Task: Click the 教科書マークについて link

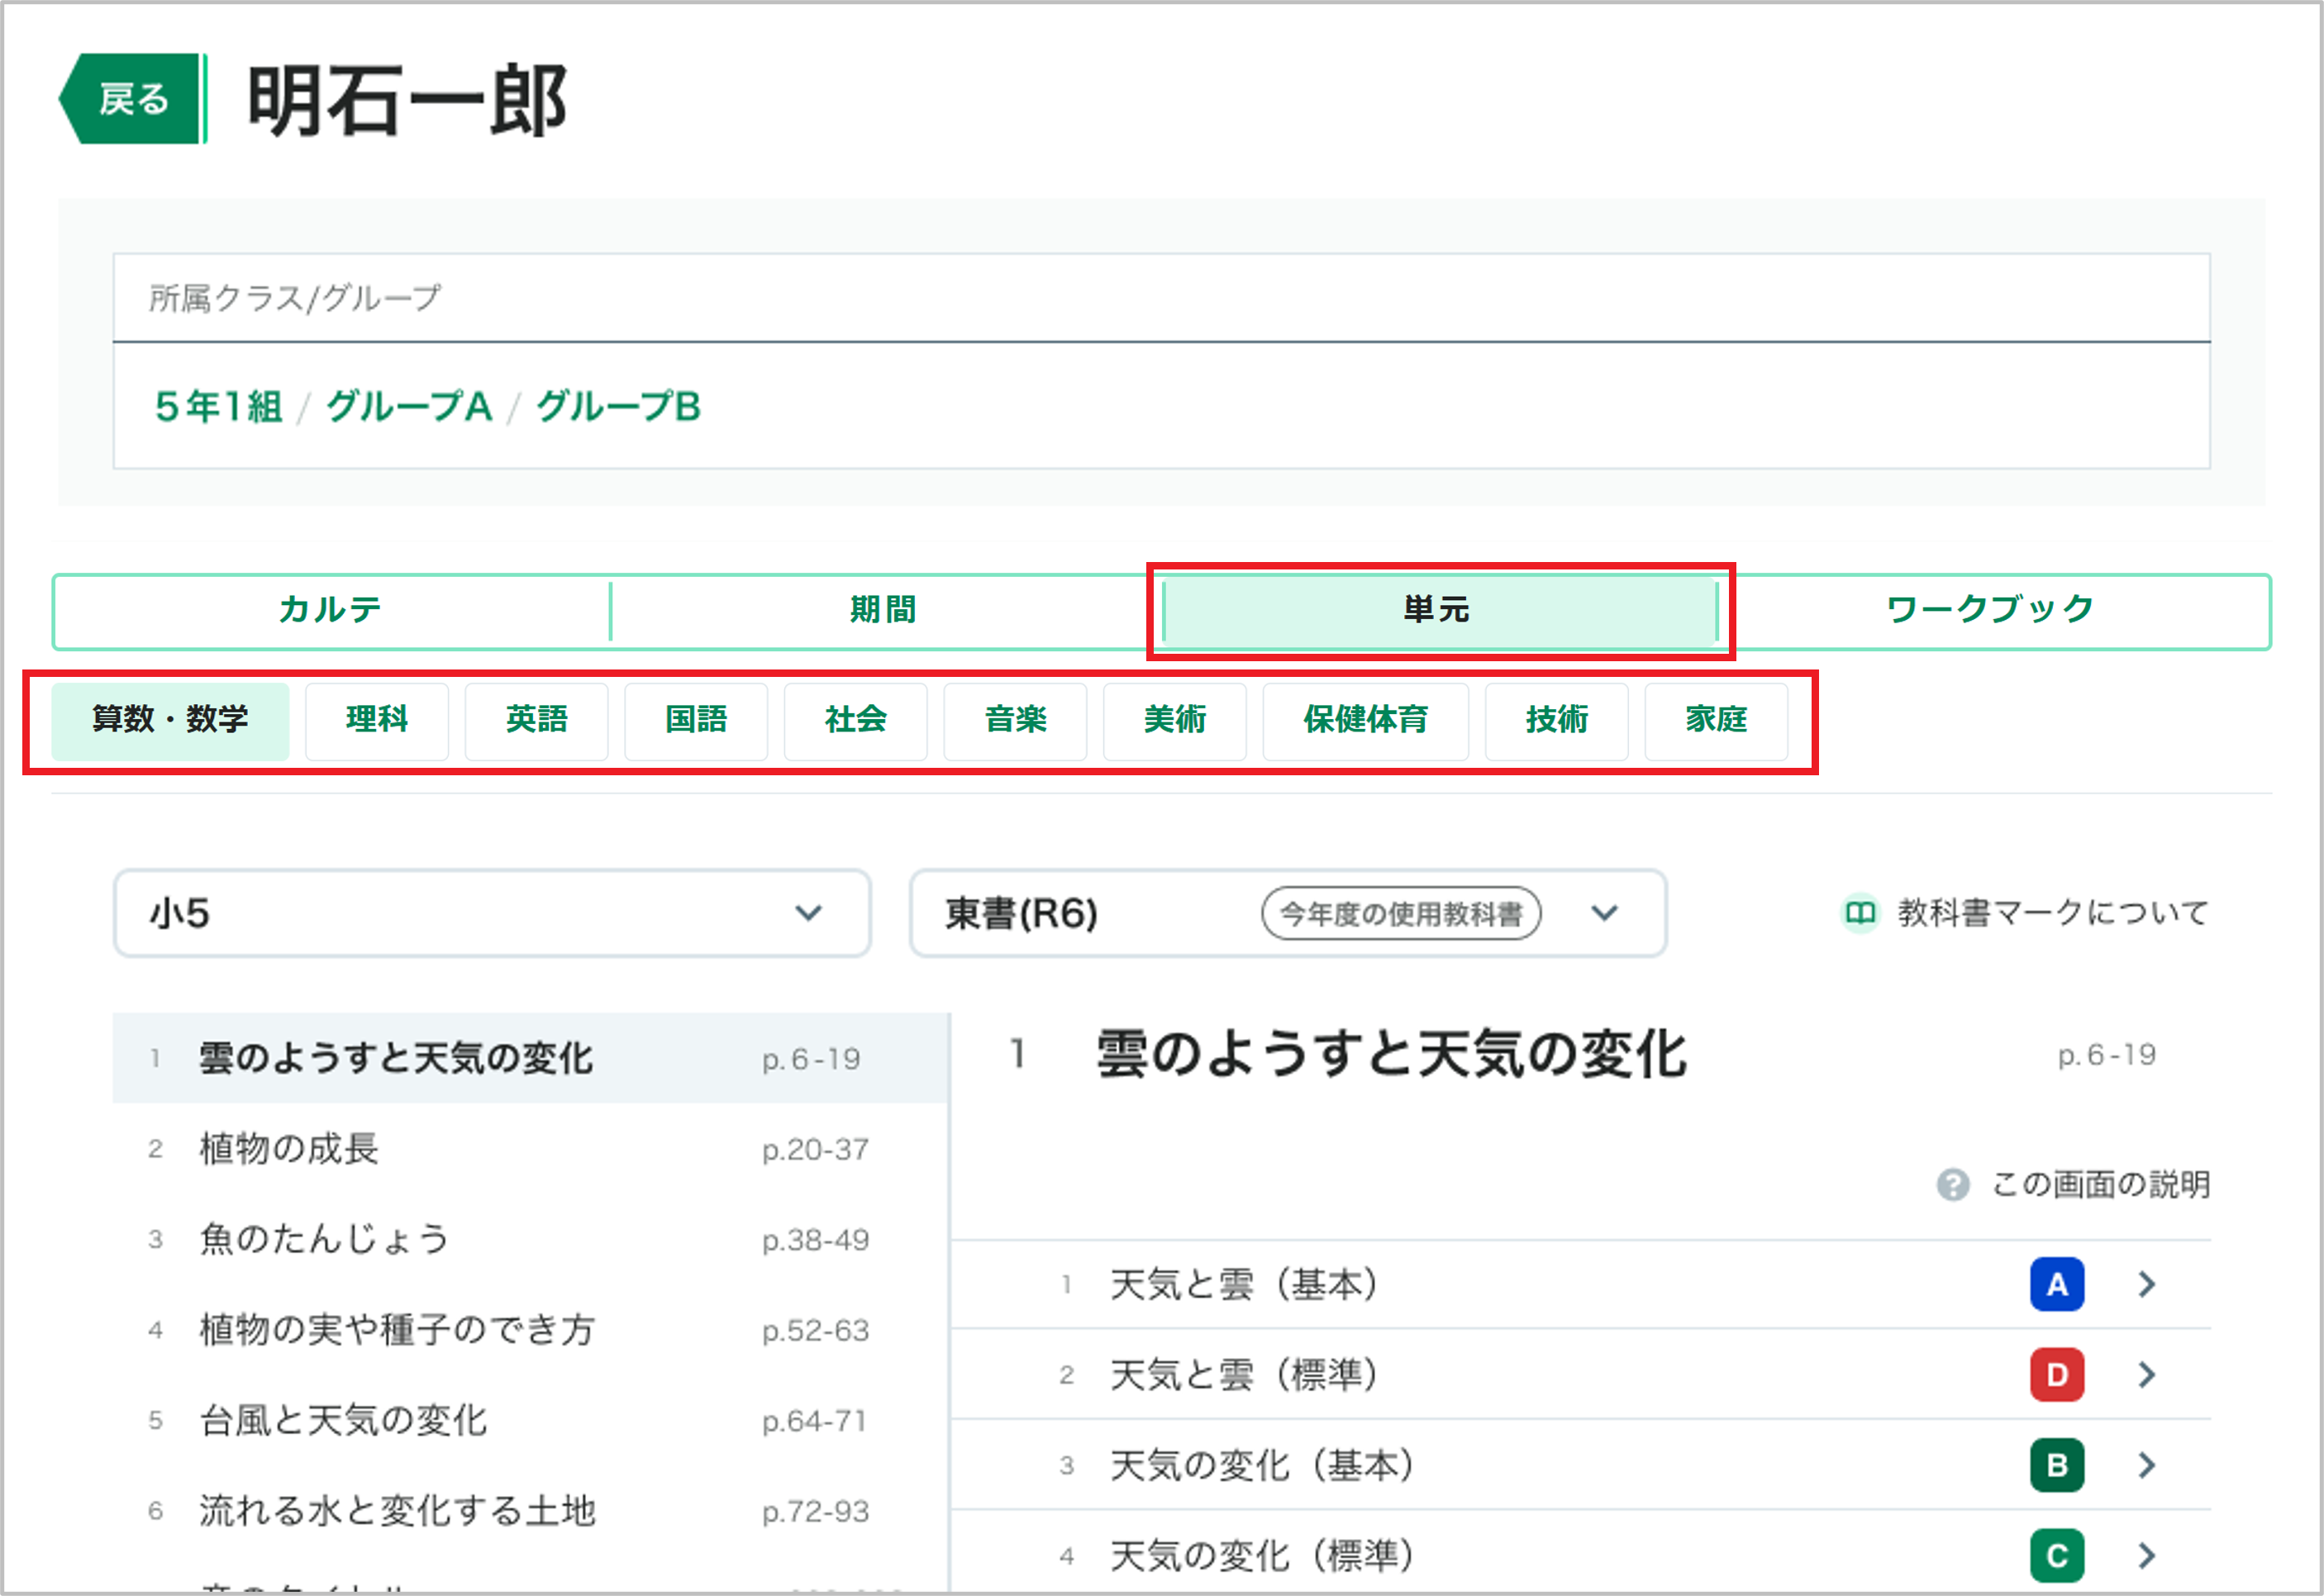Action: 2053,913
